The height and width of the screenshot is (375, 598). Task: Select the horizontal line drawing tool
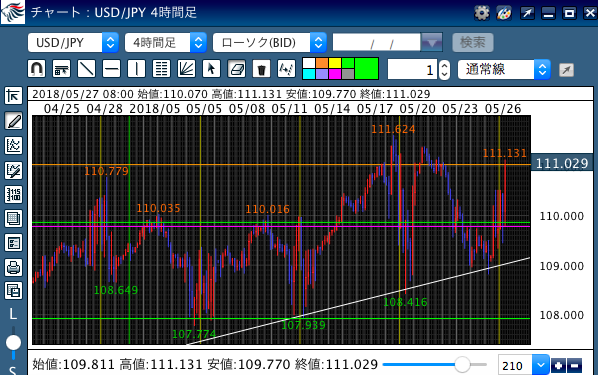tap(111, 69)
